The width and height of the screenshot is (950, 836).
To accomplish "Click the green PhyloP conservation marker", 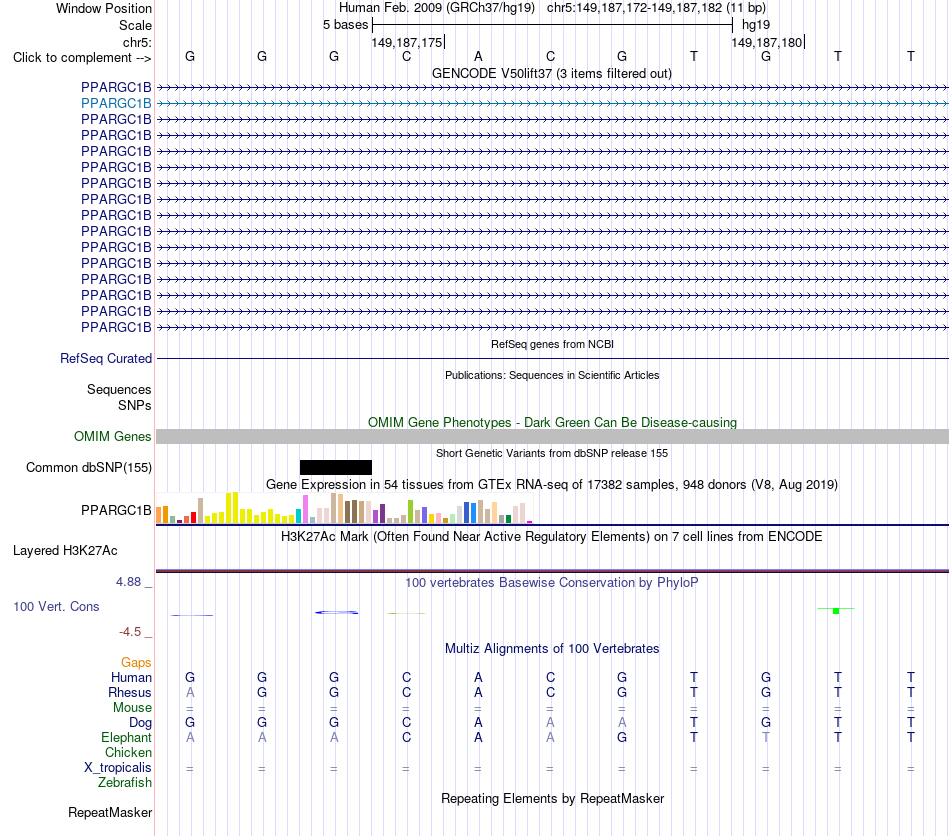I will click(836, 611).
